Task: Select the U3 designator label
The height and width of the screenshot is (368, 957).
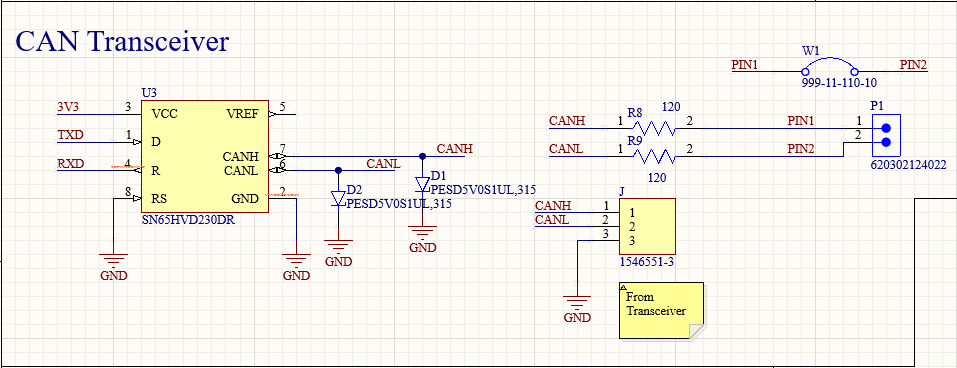Action: click(x=149, y=93)
